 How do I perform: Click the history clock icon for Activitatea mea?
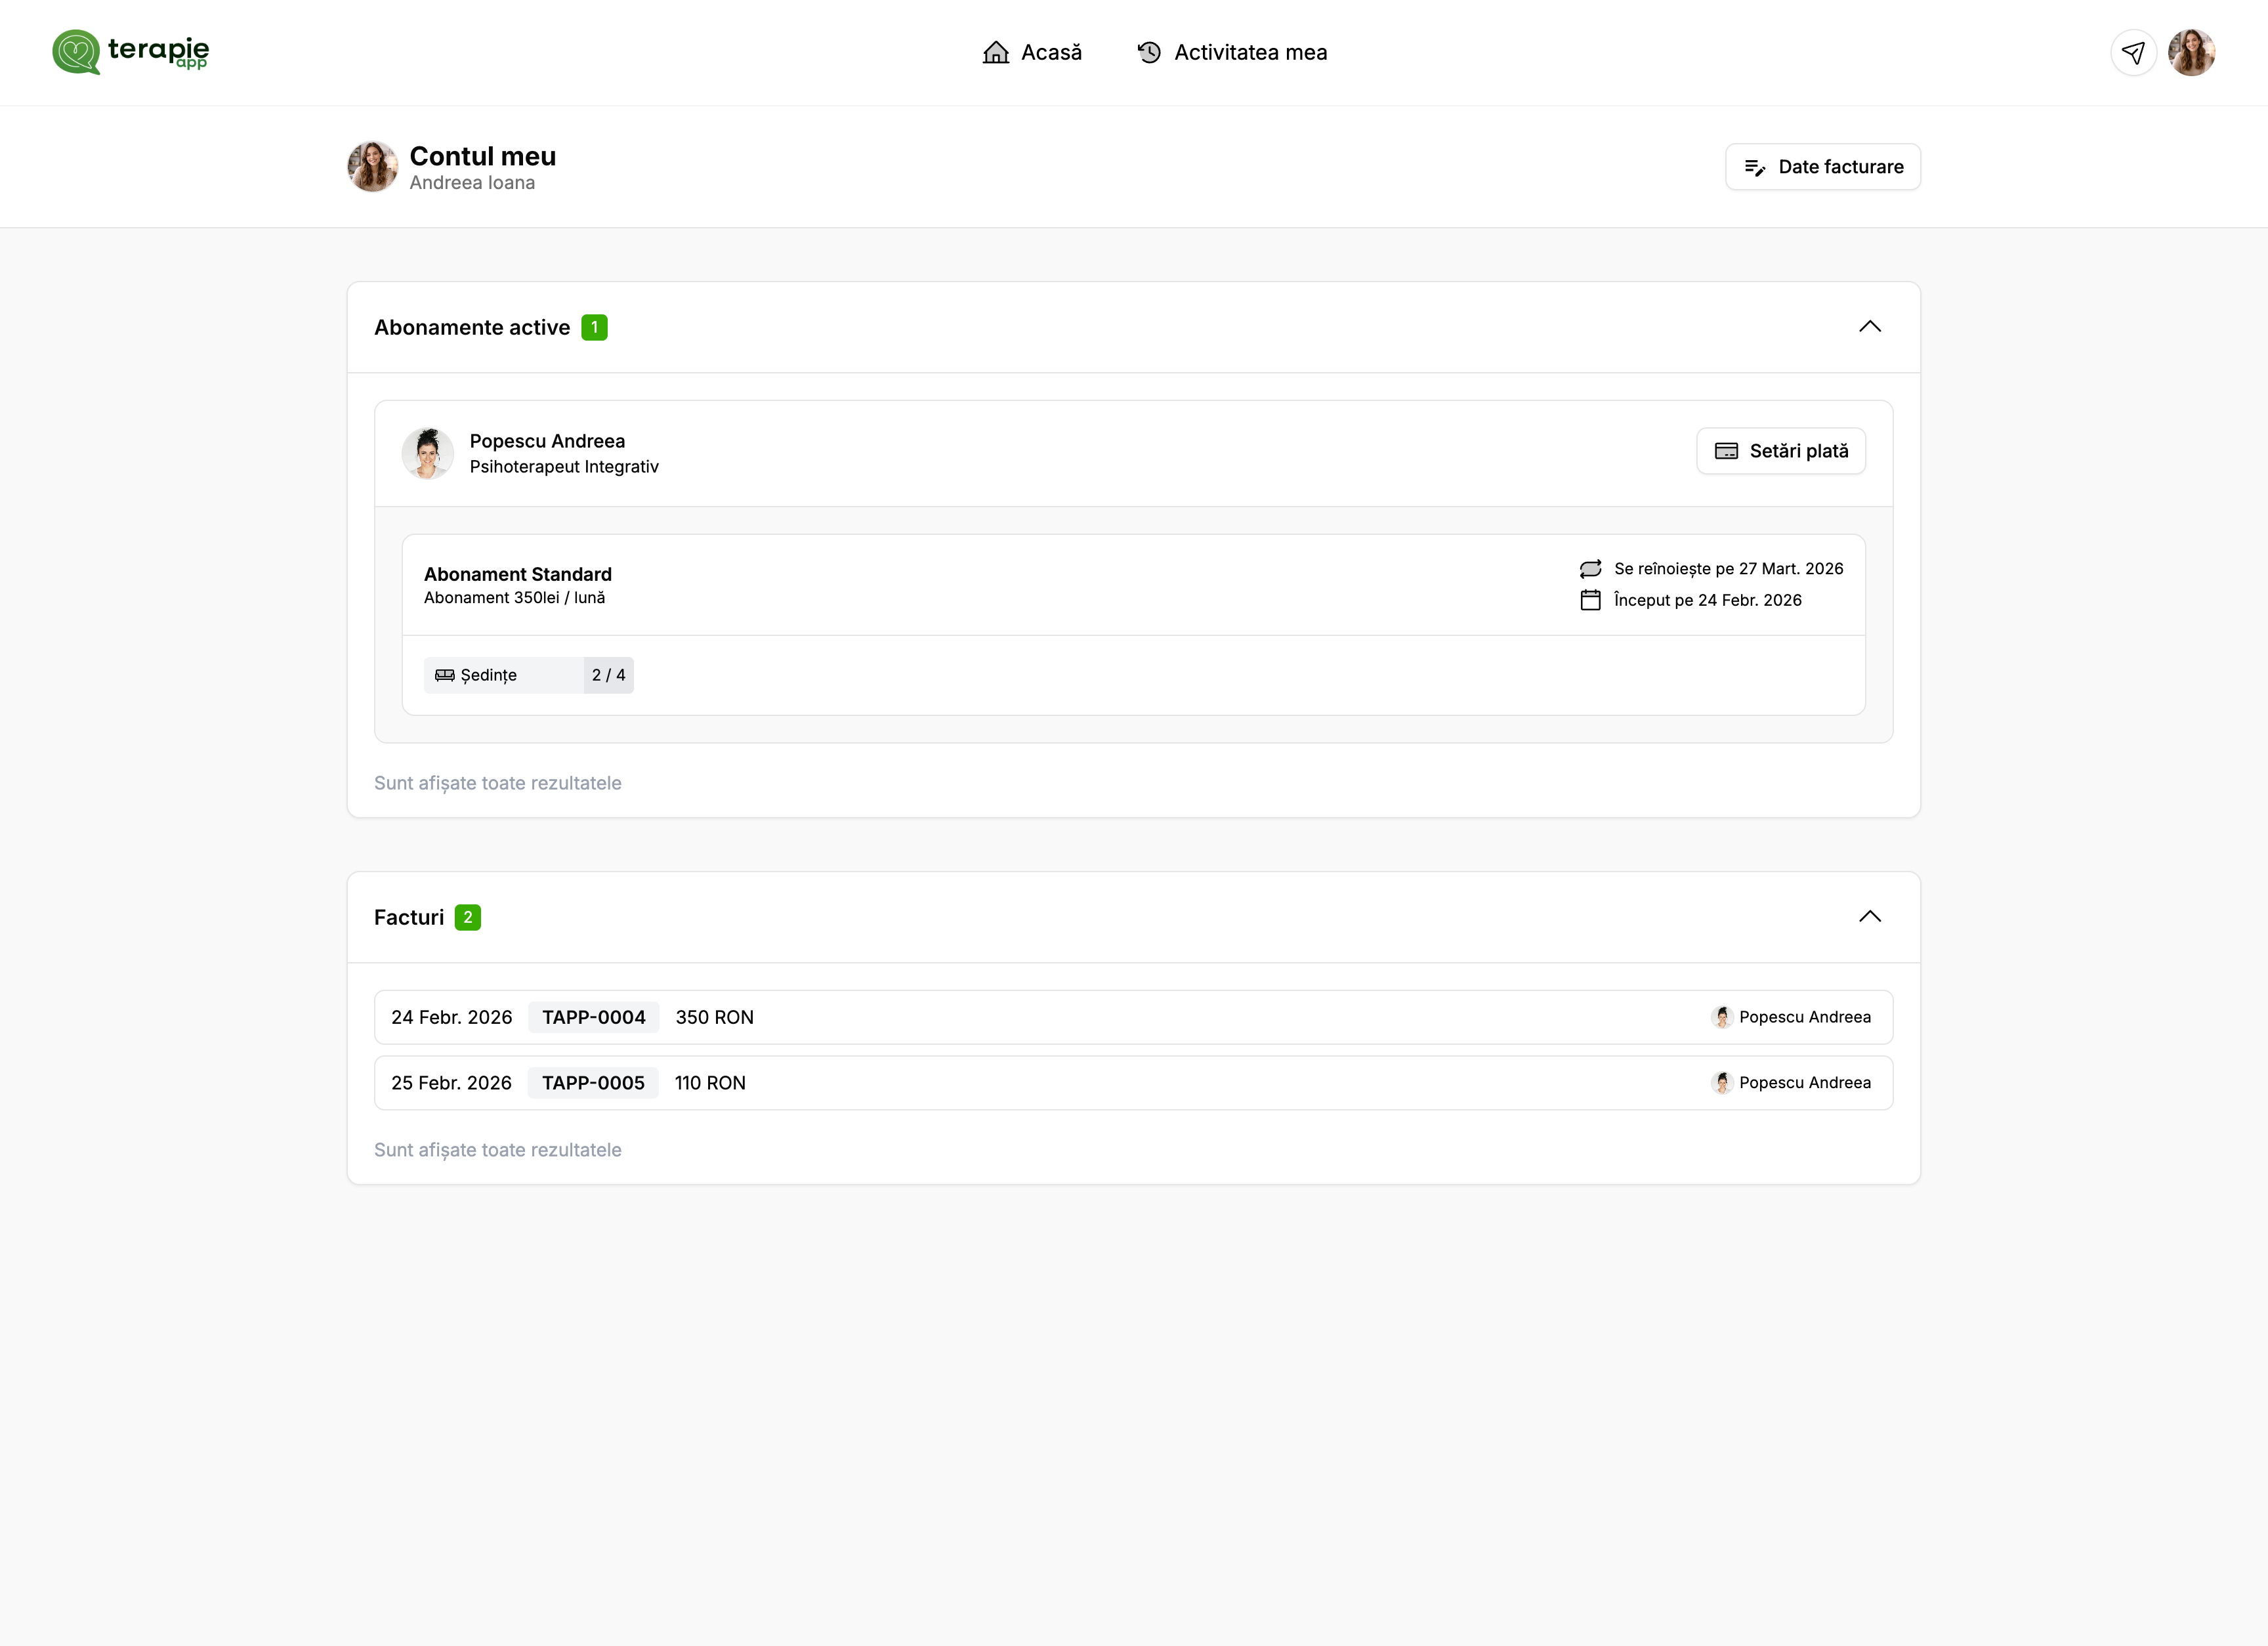pos(1149,52)
